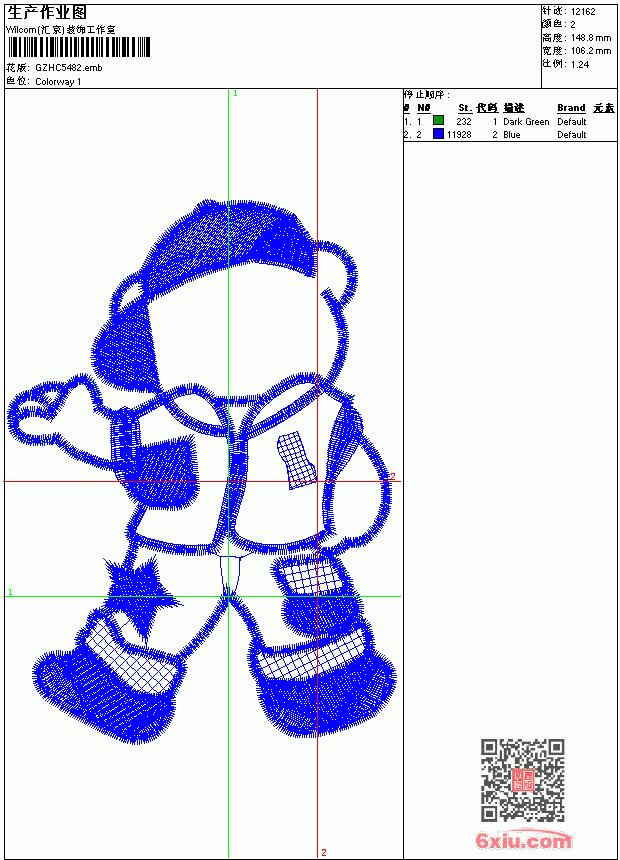This screenshot has height=860, width=620.
Task: Click the title 生产作业图
Action: [x=47, y=13]
